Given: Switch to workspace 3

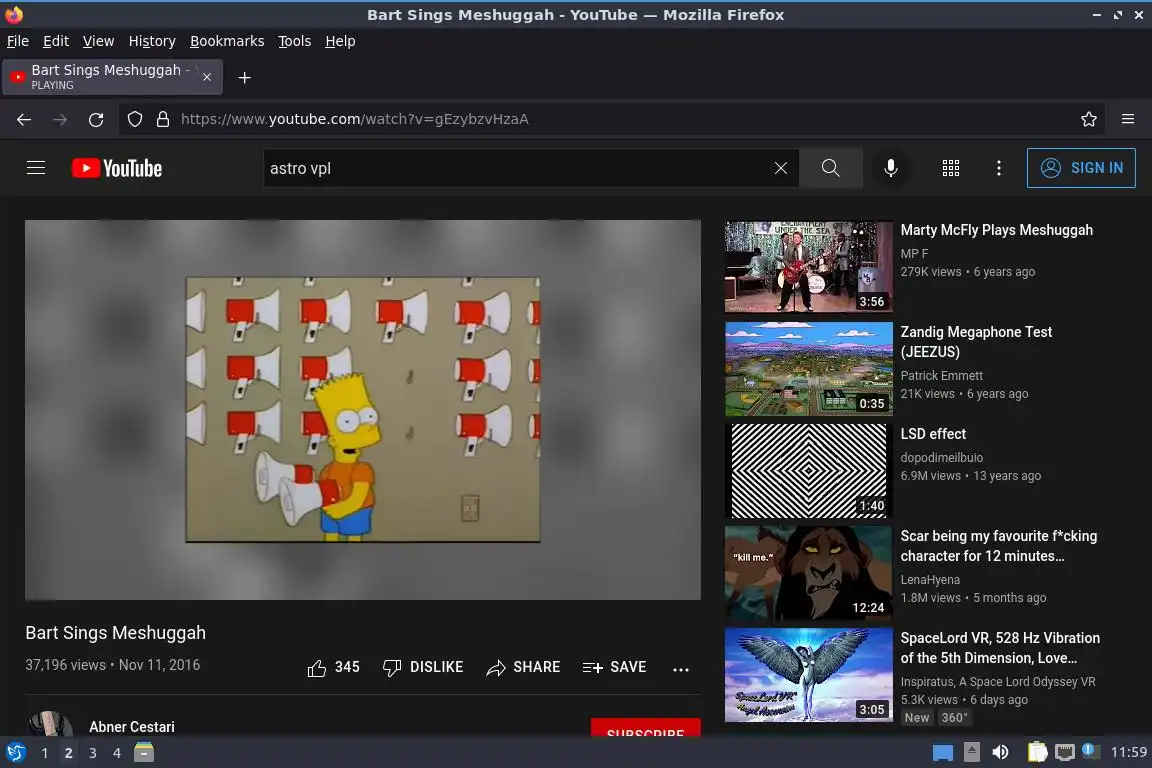Looking at the screenshot, I should click(93, 753).
